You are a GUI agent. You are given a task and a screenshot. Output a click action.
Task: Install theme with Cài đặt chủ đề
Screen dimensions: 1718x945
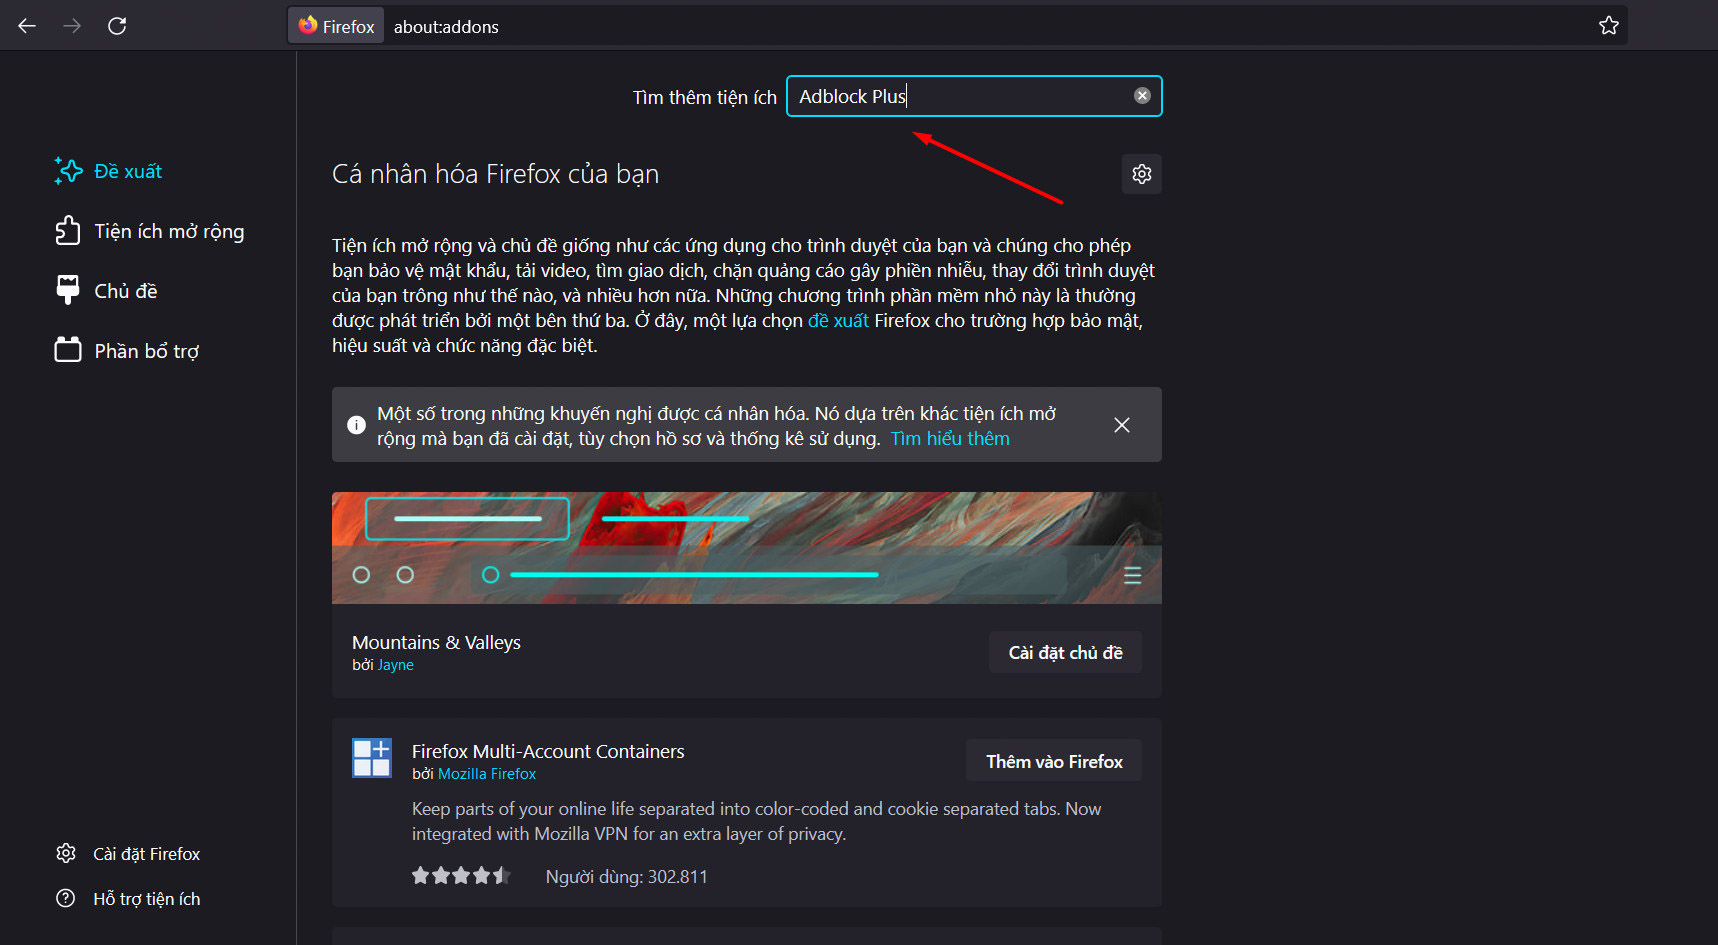click(x=1065, y=653)
